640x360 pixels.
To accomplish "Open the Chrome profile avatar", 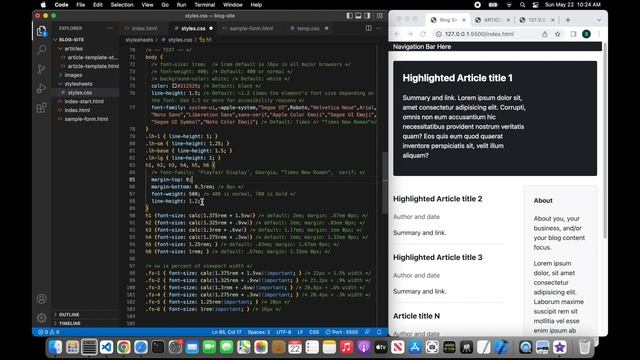I will click(586, 34).
